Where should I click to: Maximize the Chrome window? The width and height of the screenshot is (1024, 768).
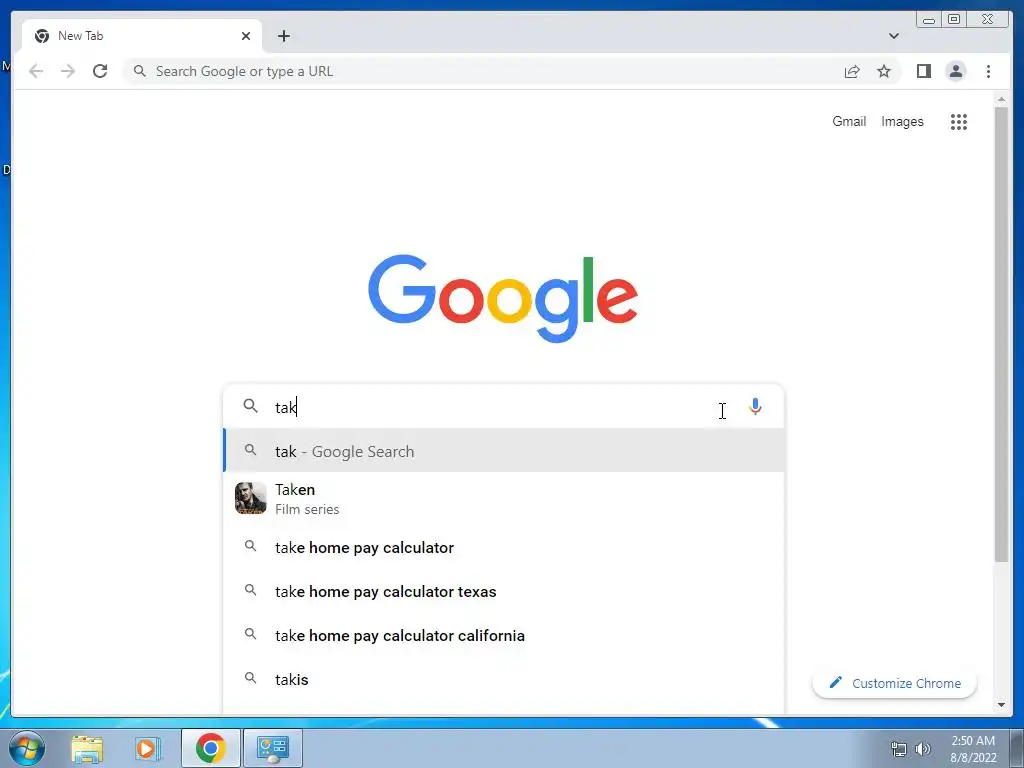coord(954,20)
